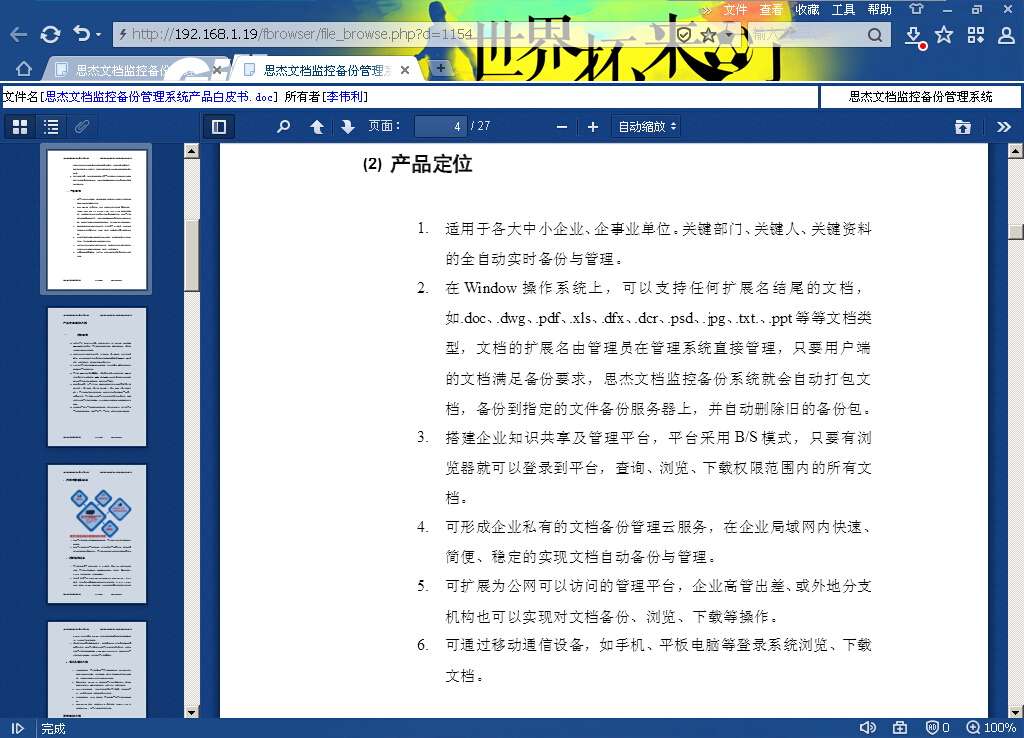Viewport: 1024px width, 738px height.
Task: Select the second page thumbnail
Action: tap(97, 377)
